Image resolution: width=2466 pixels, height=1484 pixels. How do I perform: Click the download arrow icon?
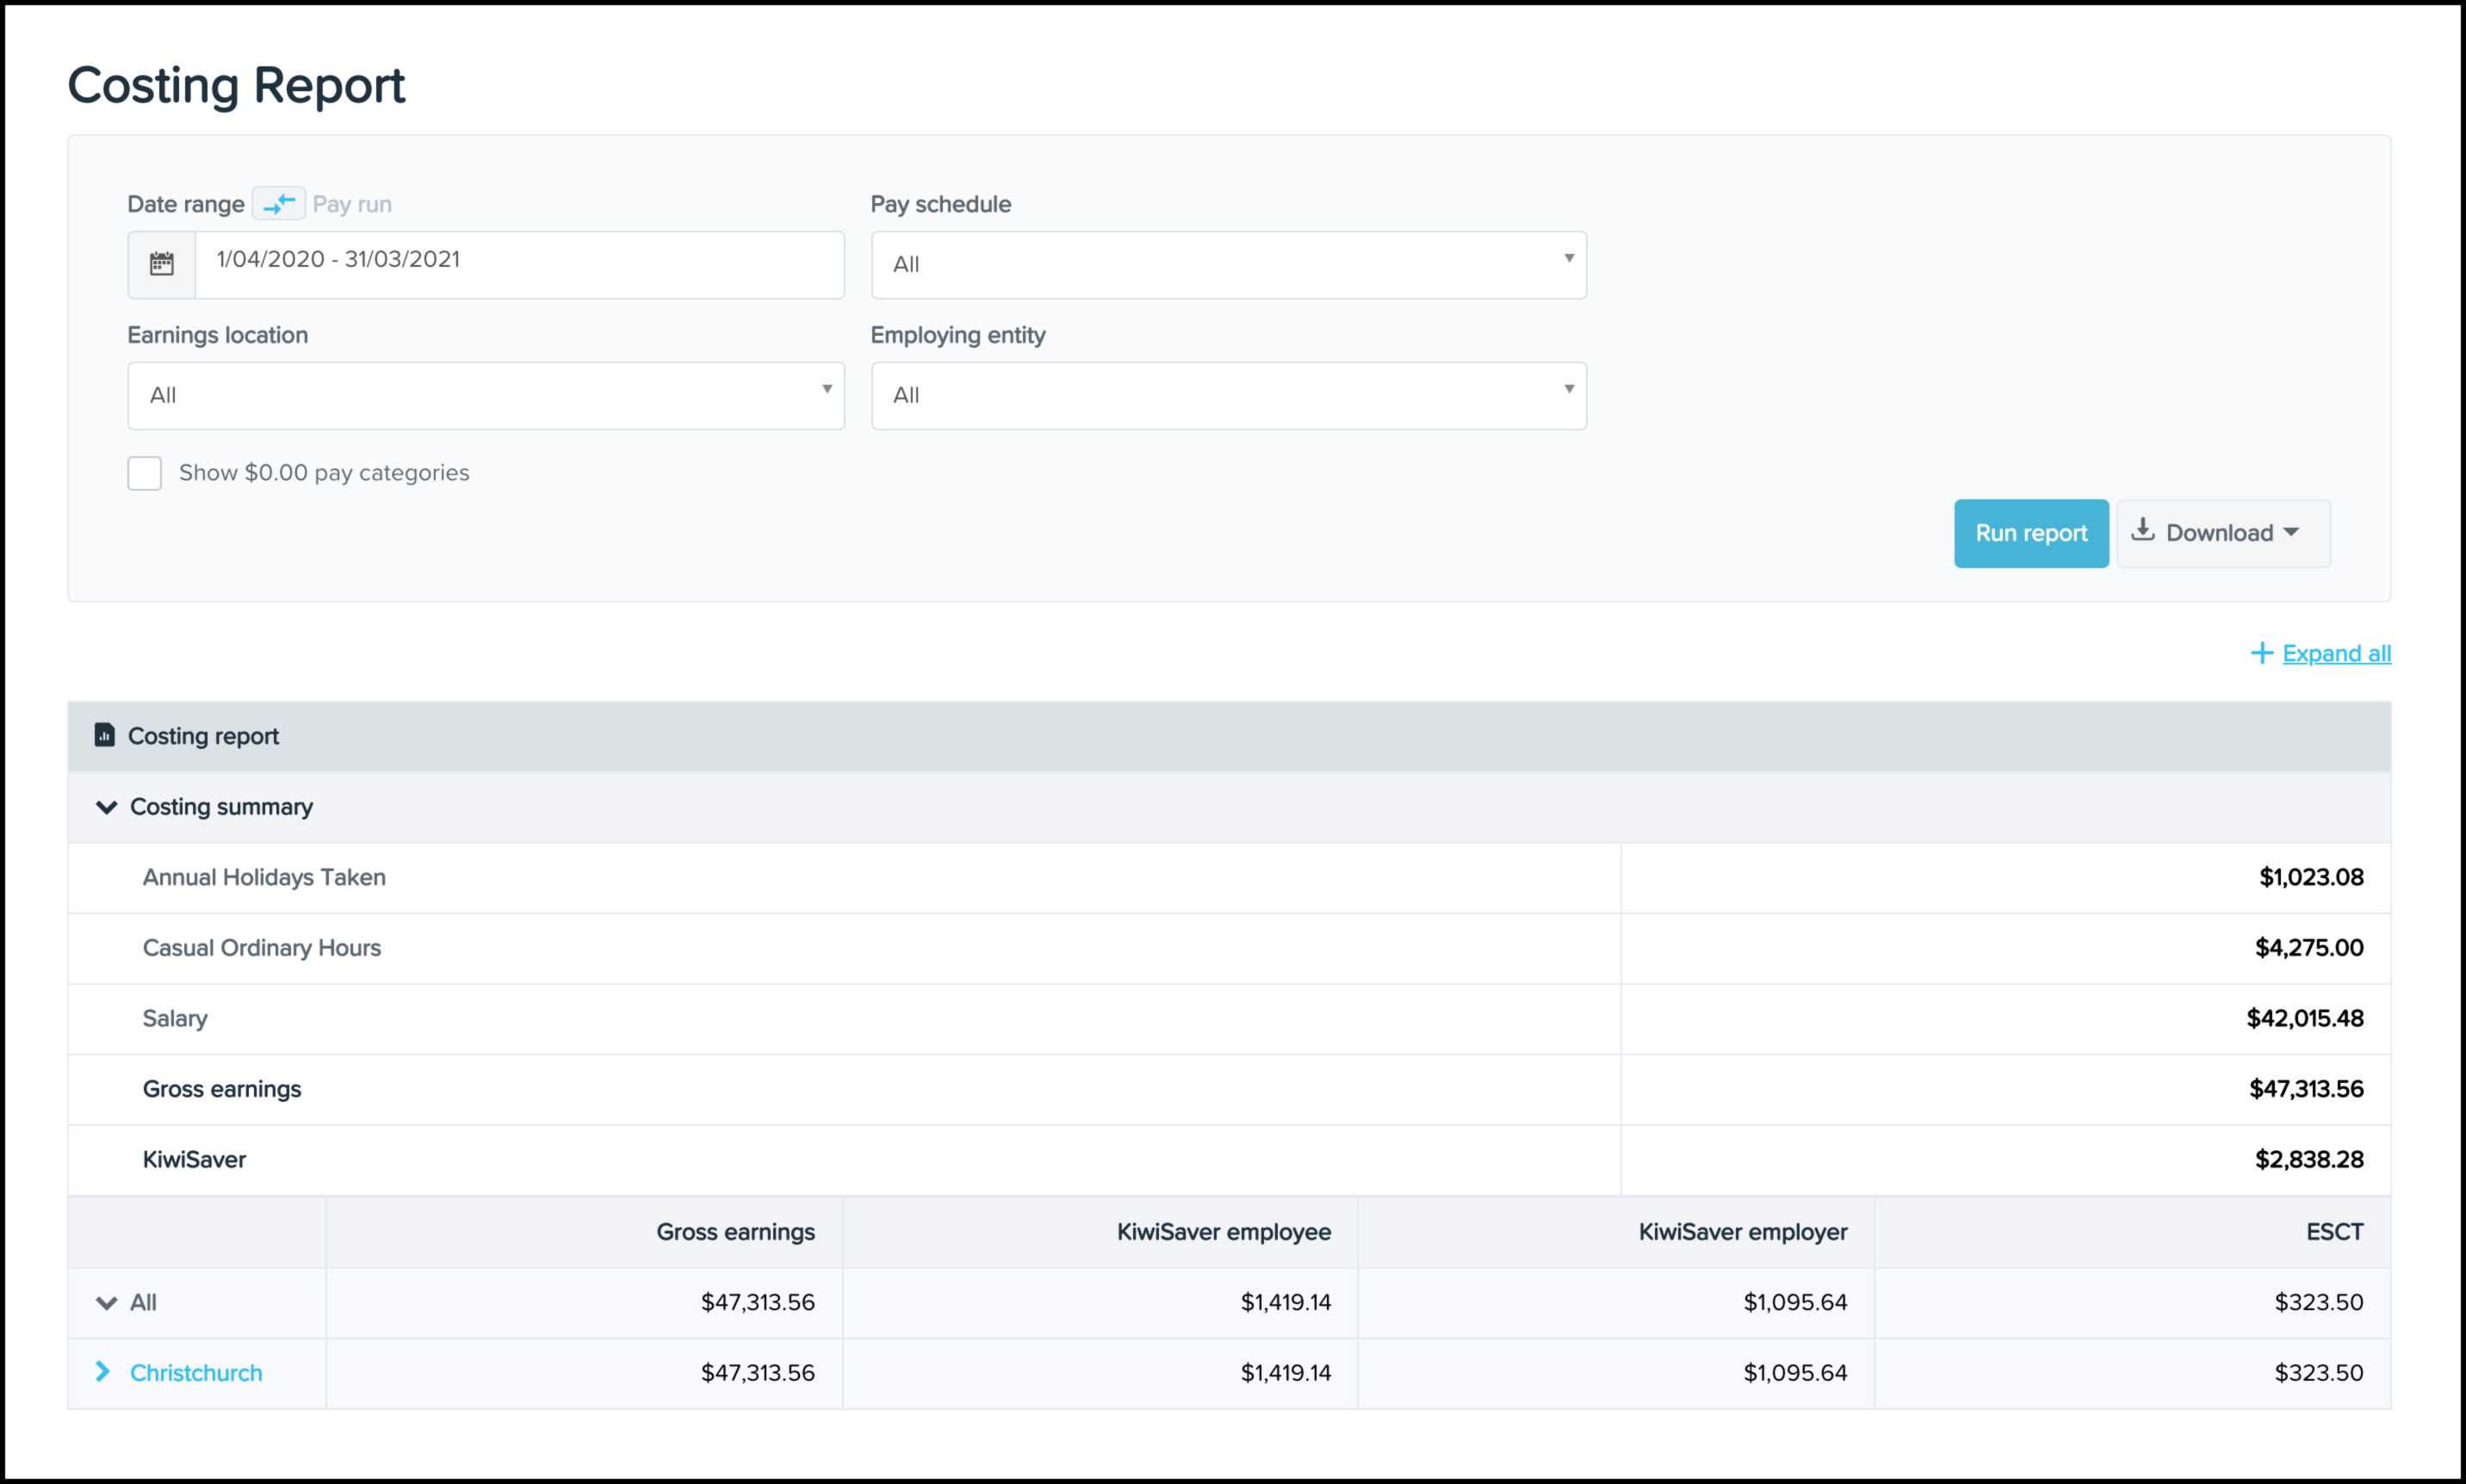coord(2142,531)
